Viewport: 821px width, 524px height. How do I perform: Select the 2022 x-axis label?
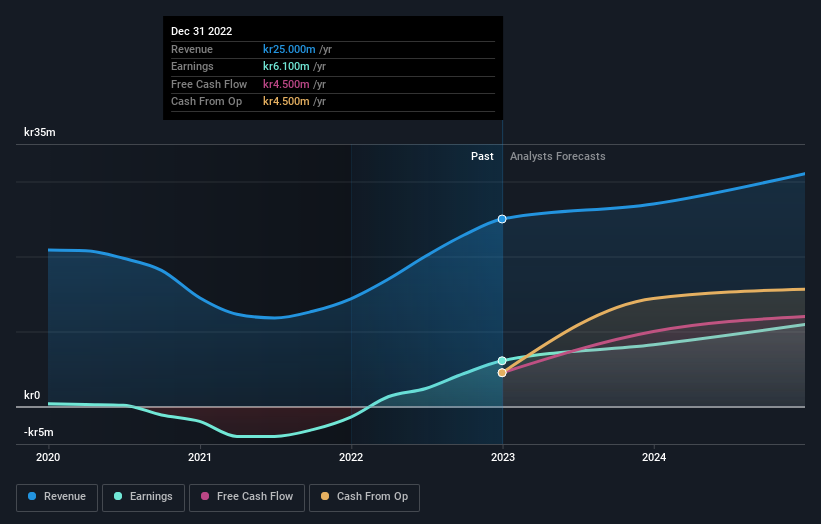[x=351, y=458]
